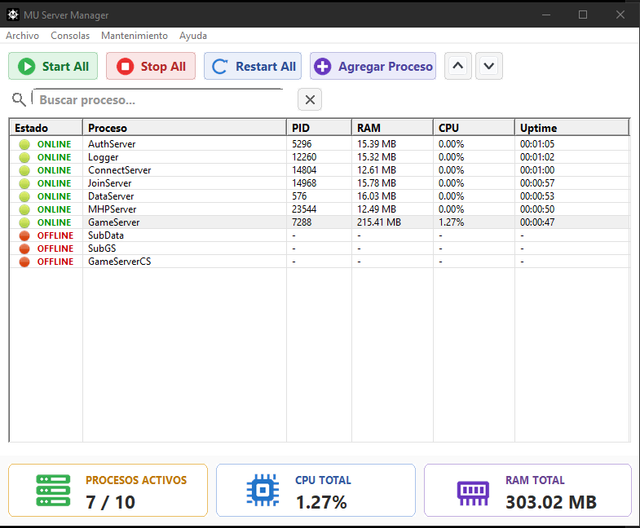Image resolution: width=640 pixels, height=528 pixels.
Task: Sort by the Proceso column header
Action: 184,128
